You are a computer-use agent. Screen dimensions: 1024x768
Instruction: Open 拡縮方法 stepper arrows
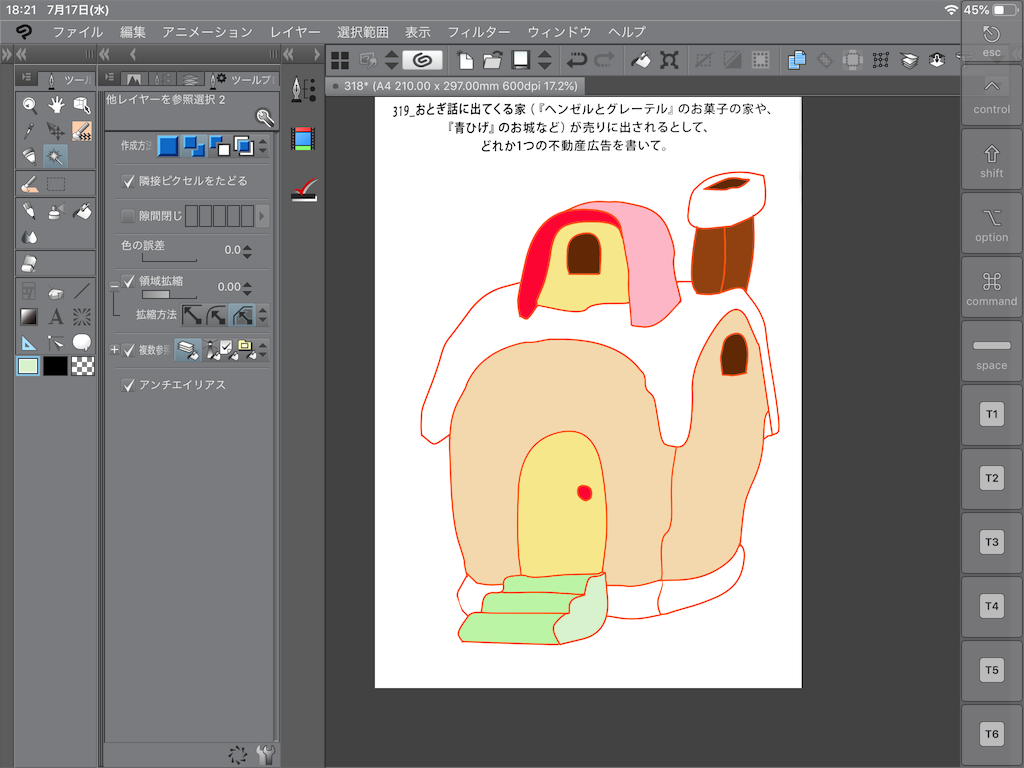263,315
